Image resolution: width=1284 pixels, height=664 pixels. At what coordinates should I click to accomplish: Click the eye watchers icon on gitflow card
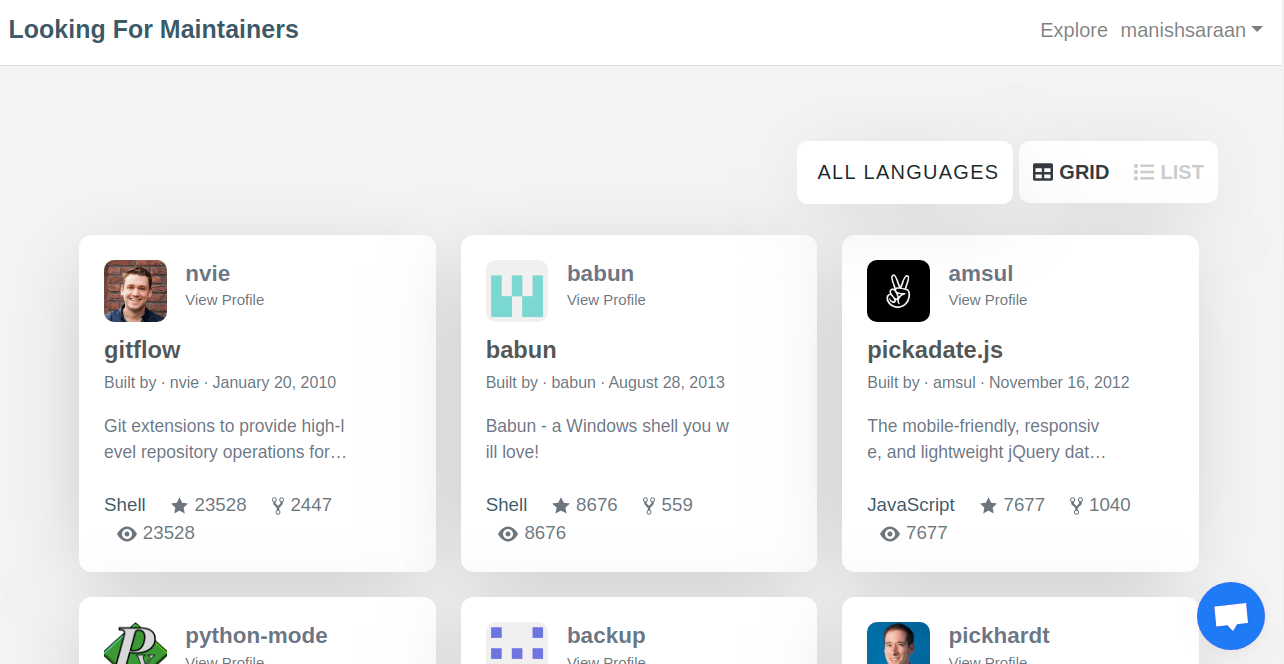coord(127,534)
